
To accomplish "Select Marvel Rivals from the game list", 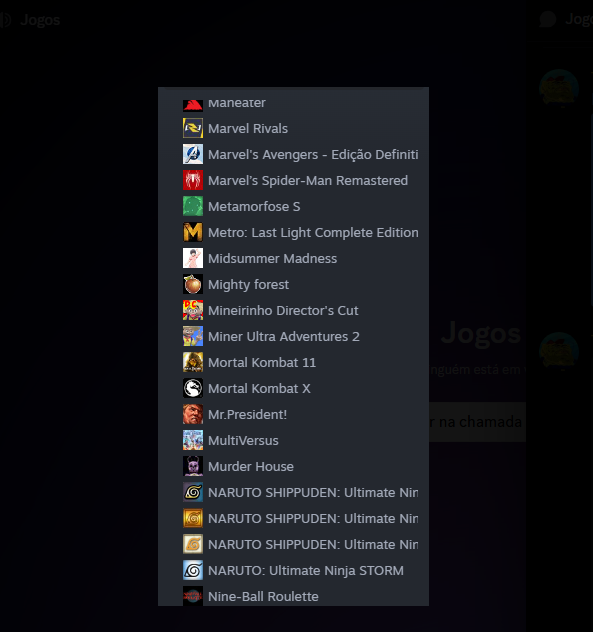I will (x=248, y=129).
